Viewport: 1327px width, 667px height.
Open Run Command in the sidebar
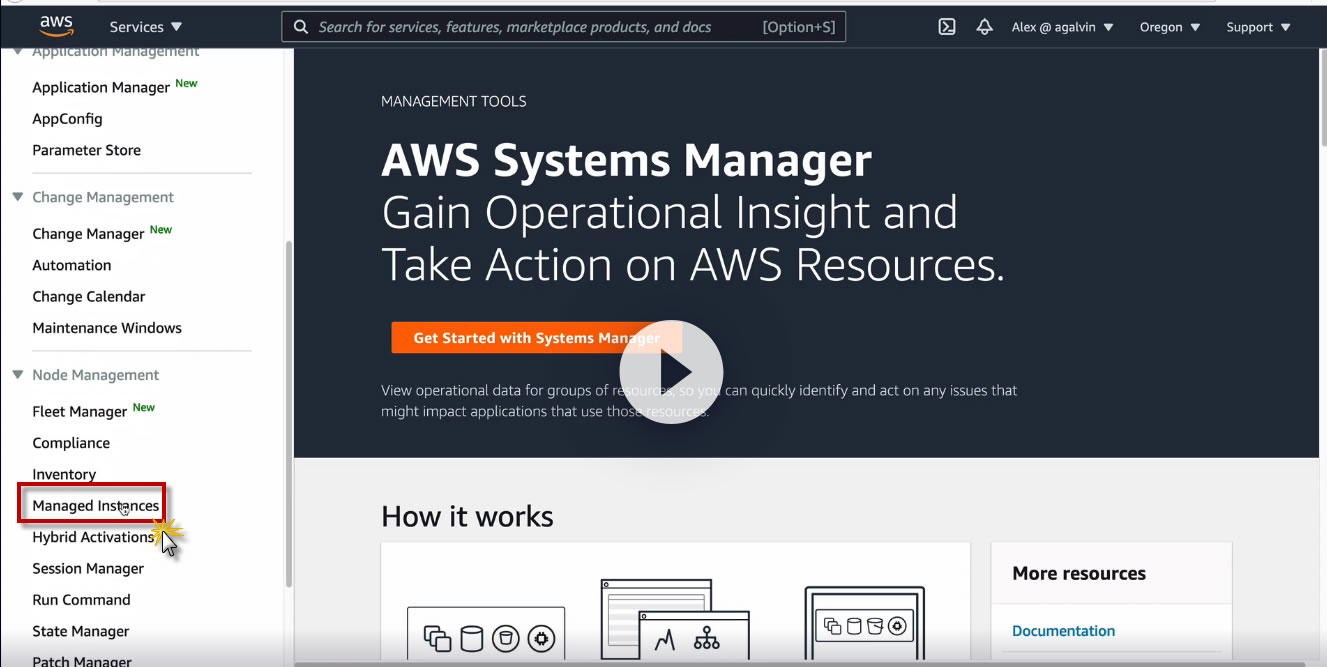tap(81, 600)
